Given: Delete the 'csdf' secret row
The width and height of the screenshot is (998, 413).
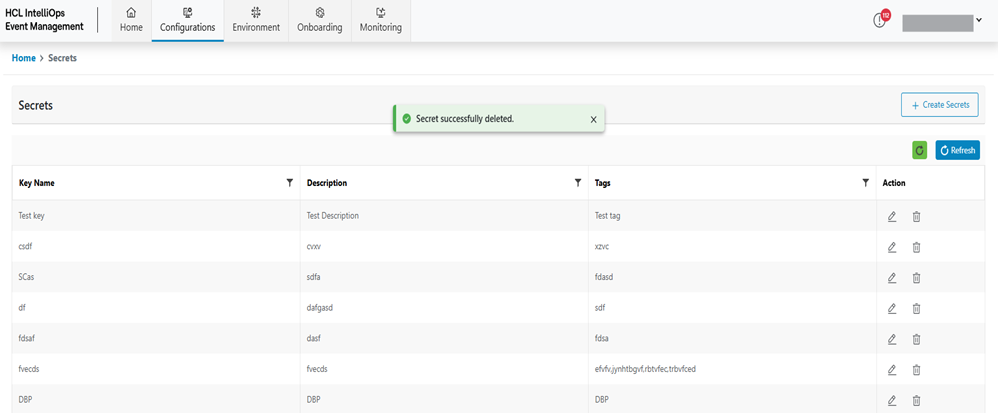Looking at the screenshot, I should 916,247.
